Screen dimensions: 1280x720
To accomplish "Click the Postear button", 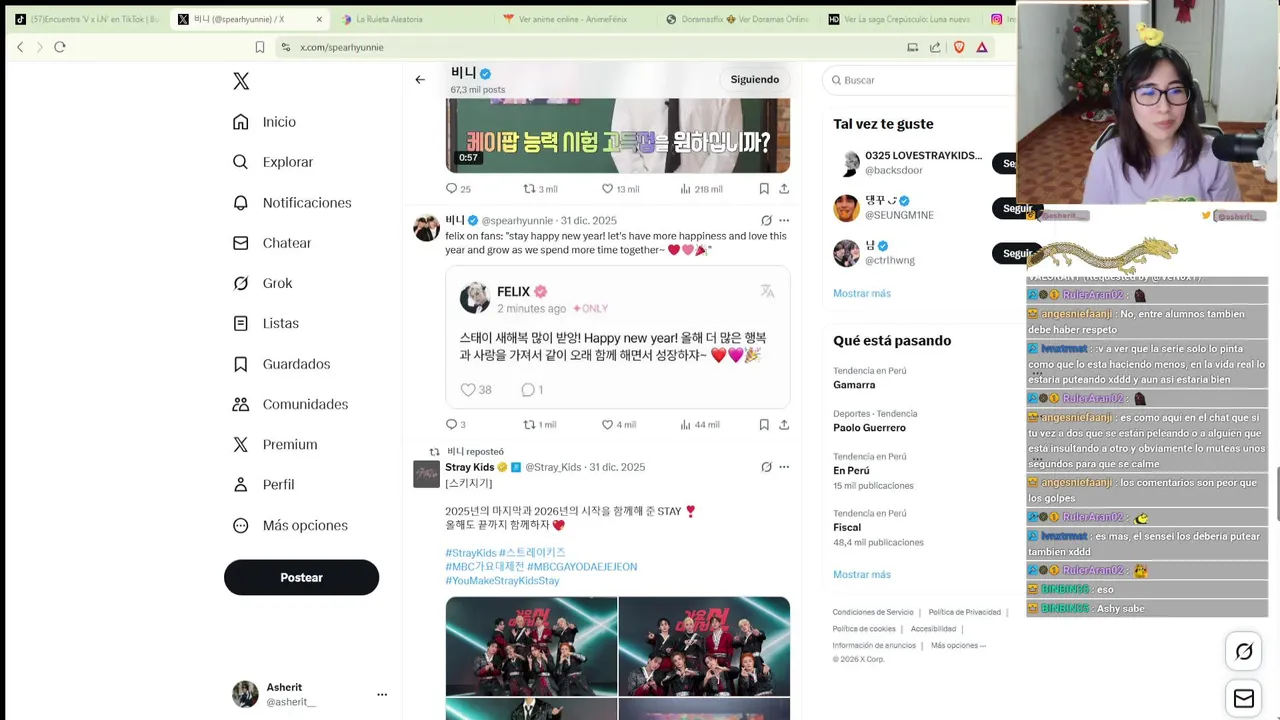I will pos(301,577).
